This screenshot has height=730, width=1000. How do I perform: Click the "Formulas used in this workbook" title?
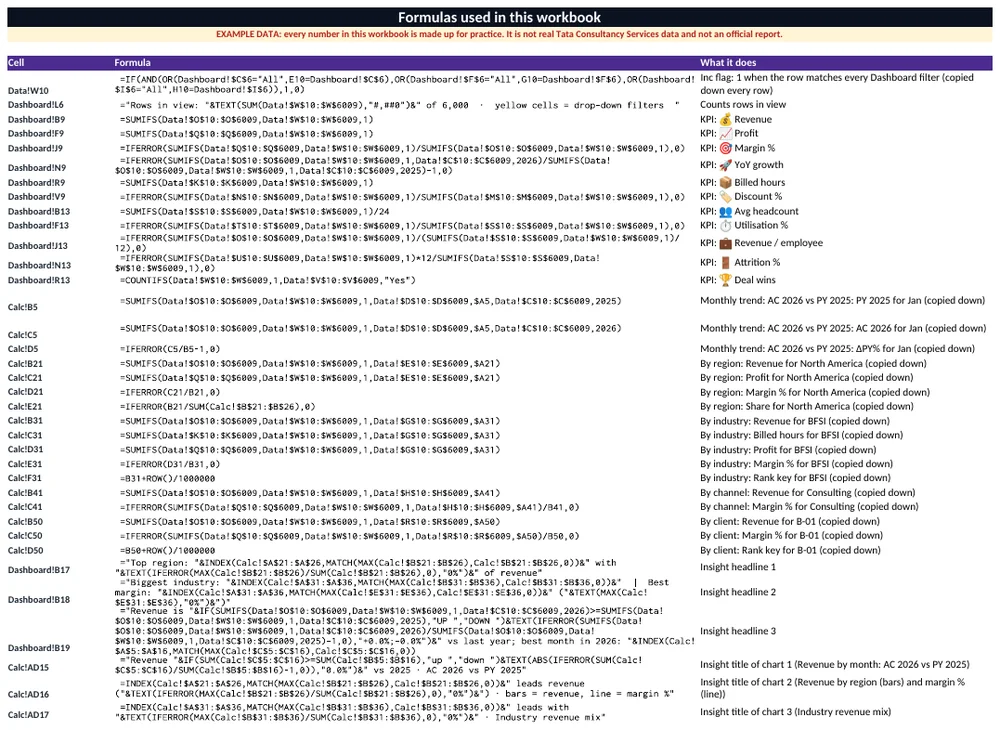click(x=499, y=17)
